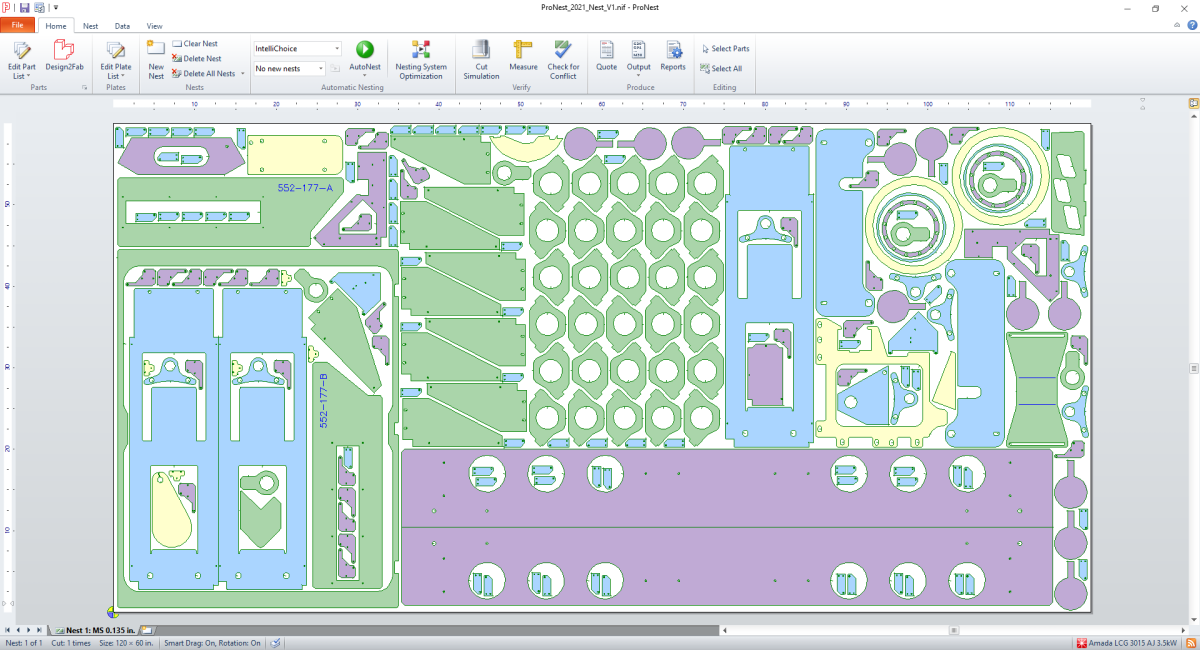Viewport: 1200px width, 650px height.
Task: Start AutoNest with the green play button
Action: tap(365, 49)
